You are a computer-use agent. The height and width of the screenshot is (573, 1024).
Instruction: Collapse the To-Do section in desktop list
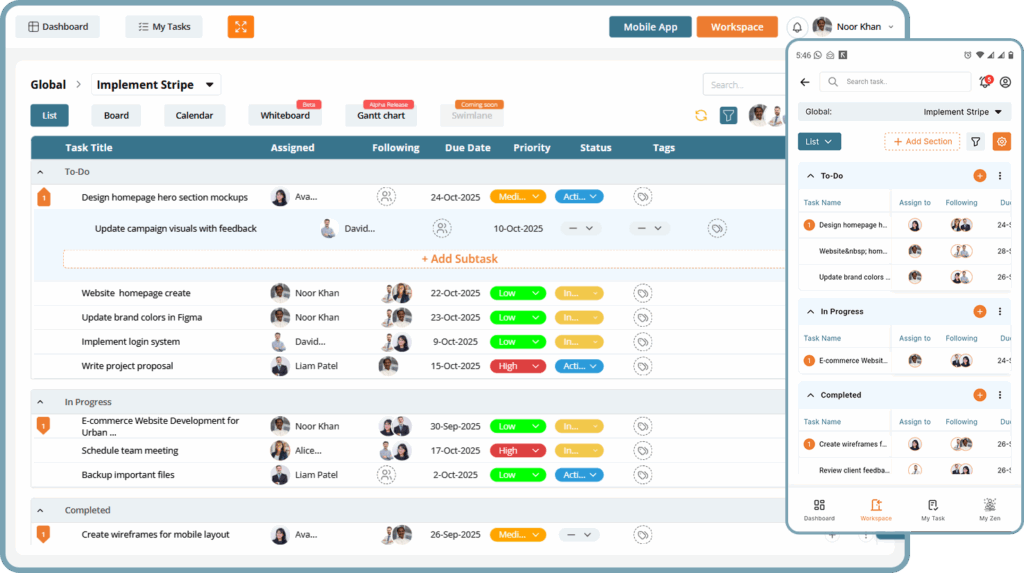point(41,172)
